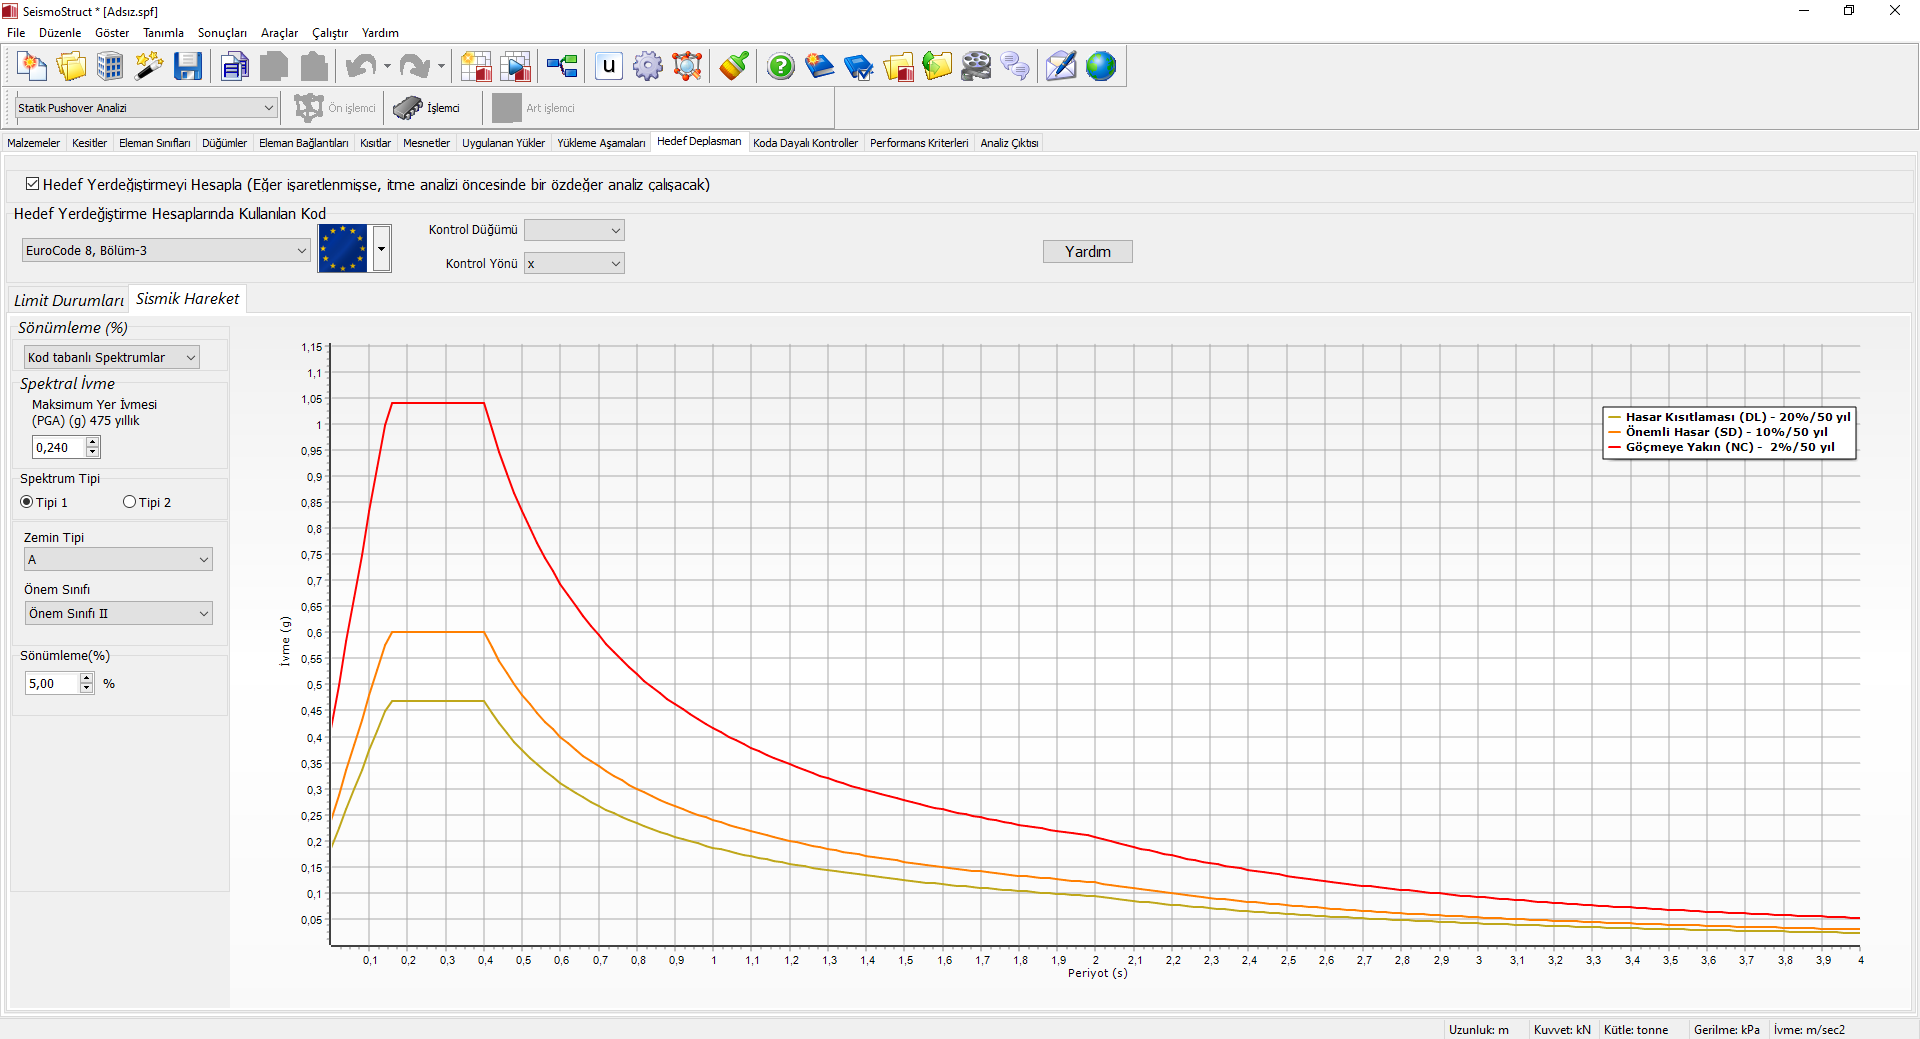Viewport: 1920px width, 1039px height.
Task: Click the Save project floppy disk icon
Action: (x=187, y=67)
